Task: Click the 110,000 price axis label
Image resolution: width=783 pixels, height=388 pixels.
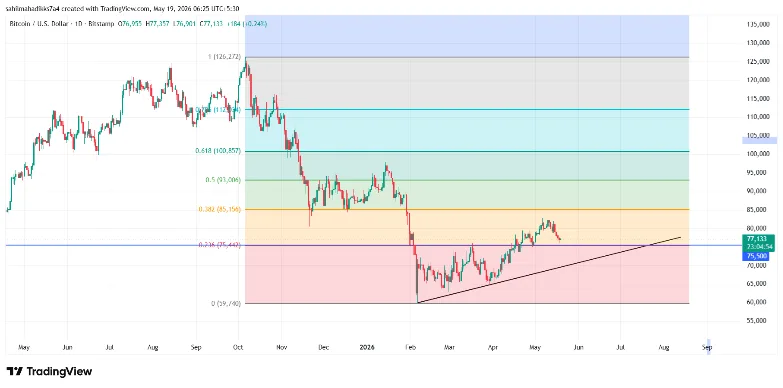Action: point(757,117)
